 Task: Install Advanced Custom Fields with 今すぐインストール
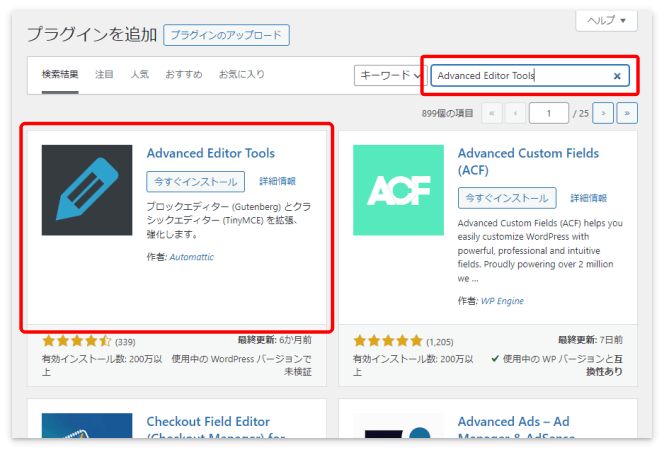click(507, 198)
